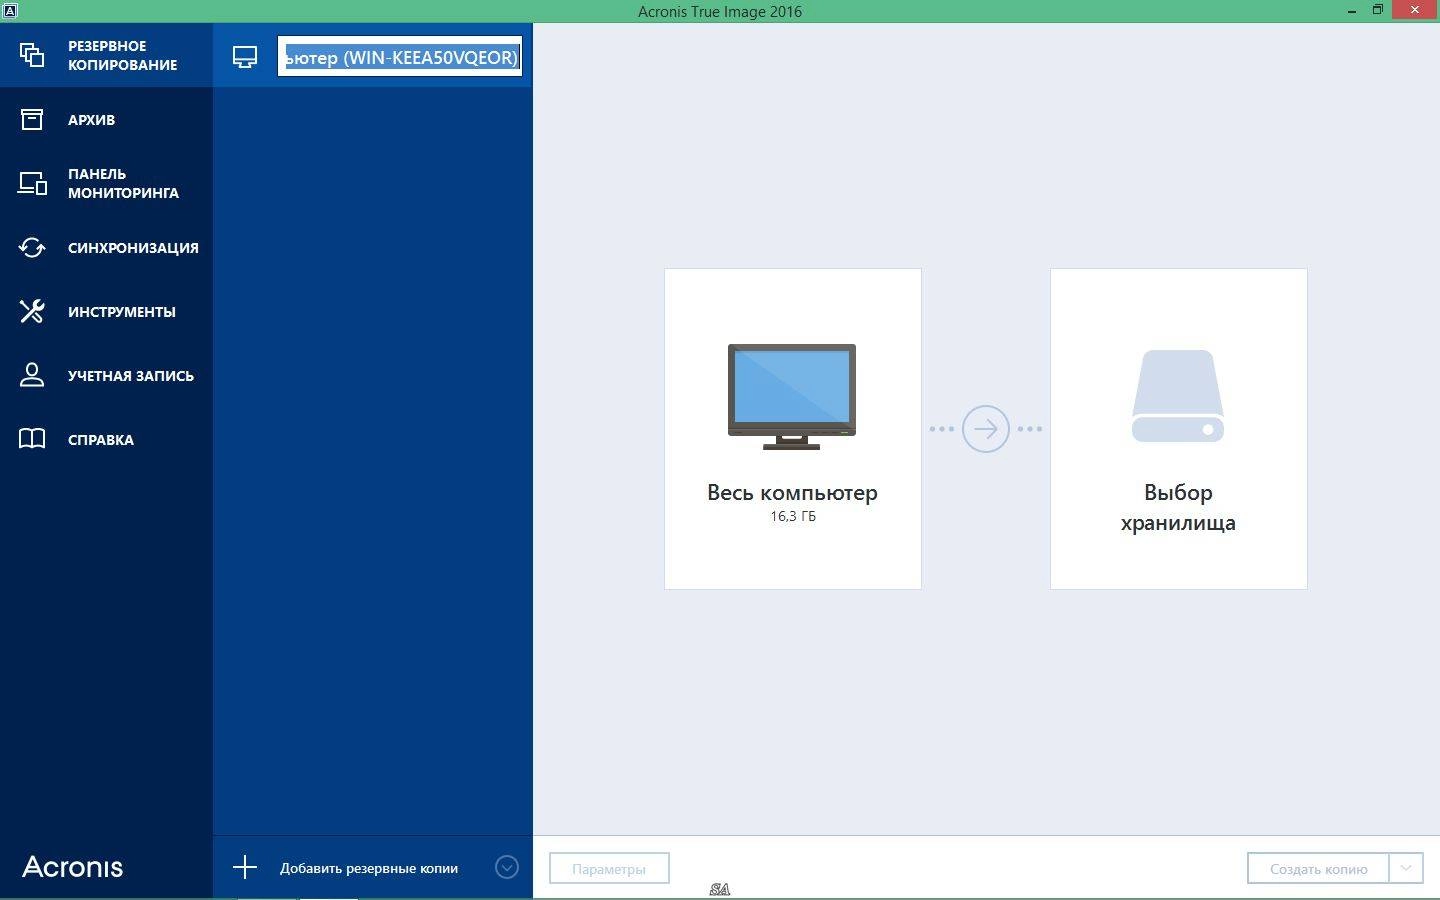Close Acronis True Image 2016
The width and height of the screenshot is (1440, 900).
pos(1416,10)
